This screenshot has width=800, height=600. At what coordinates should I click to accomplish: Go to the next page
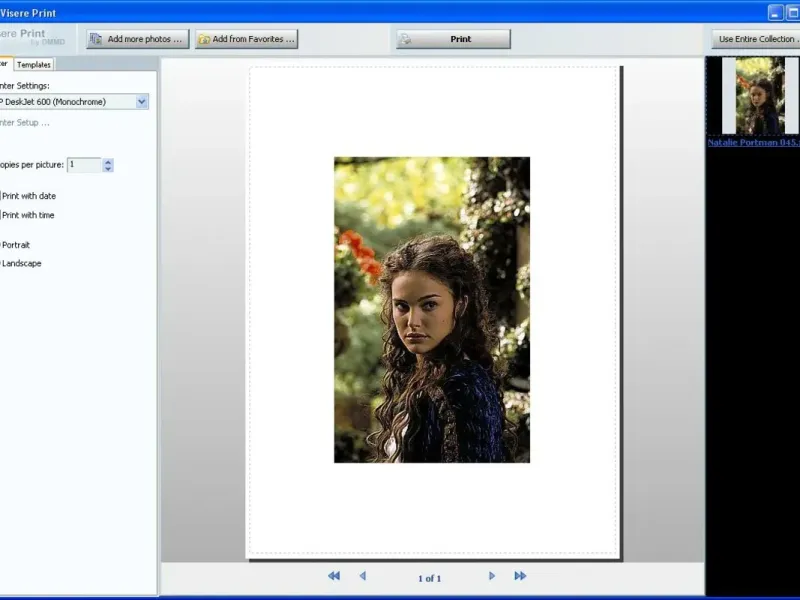[492, 576]
